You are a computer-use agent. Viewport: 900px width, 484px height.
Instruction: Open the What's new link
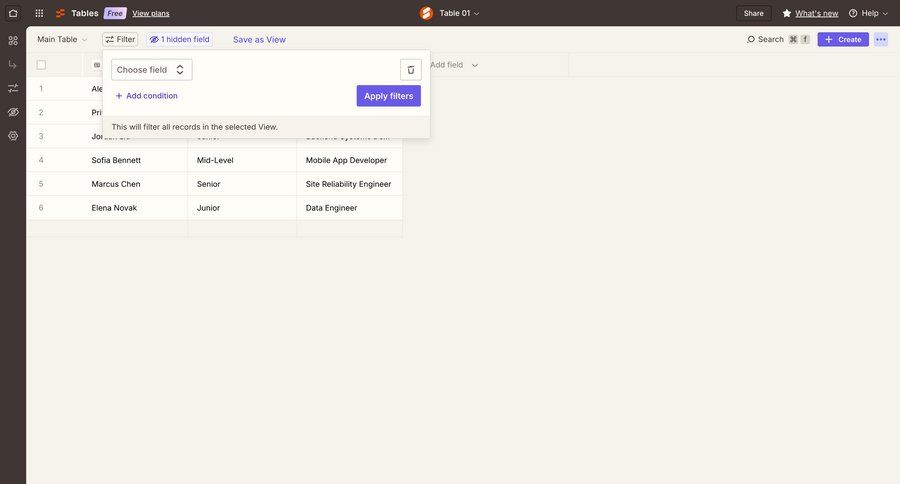tap(816, 13)
